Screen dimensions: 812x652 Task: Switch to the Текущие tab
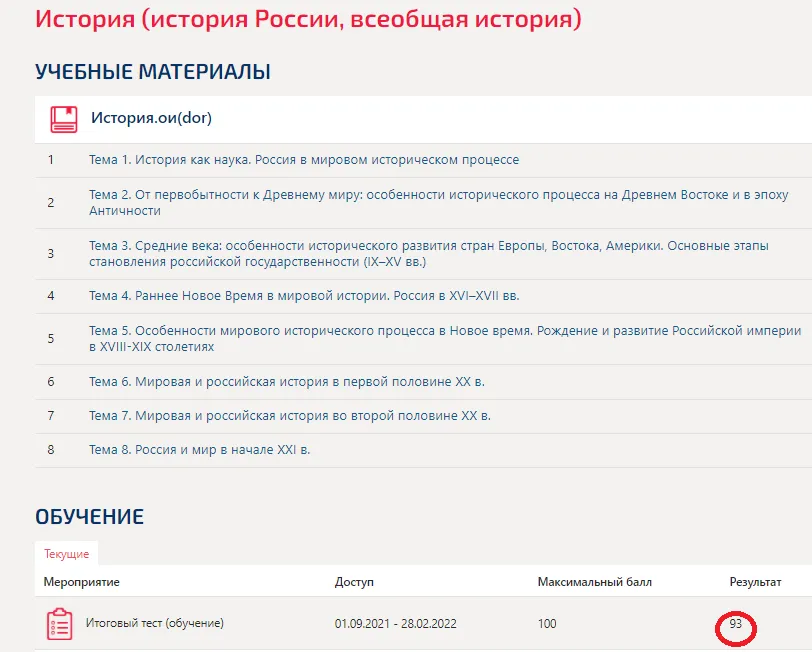66,554
